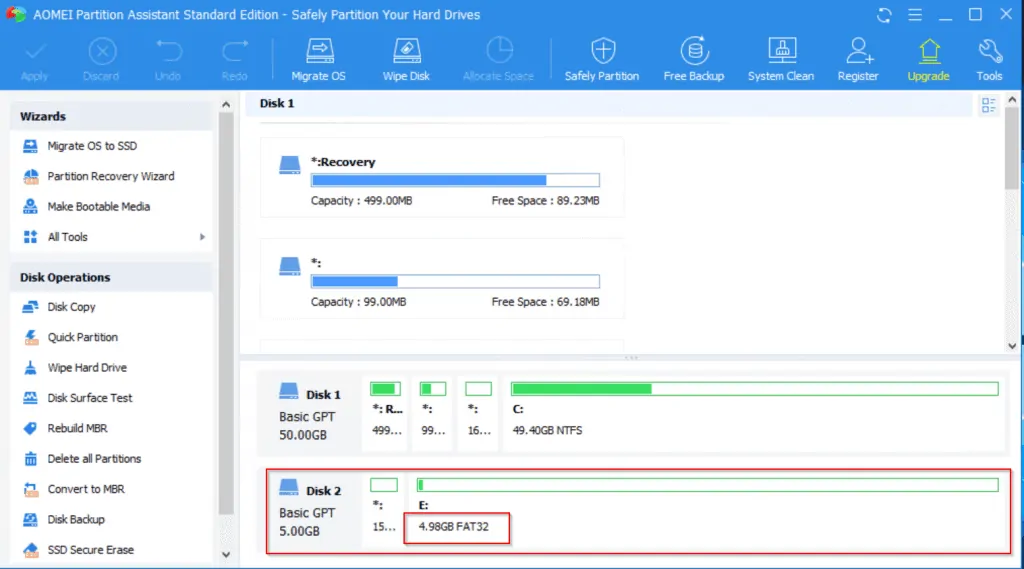
Task: Toggle the disk list view mode icon
Action: click(989, 105)
